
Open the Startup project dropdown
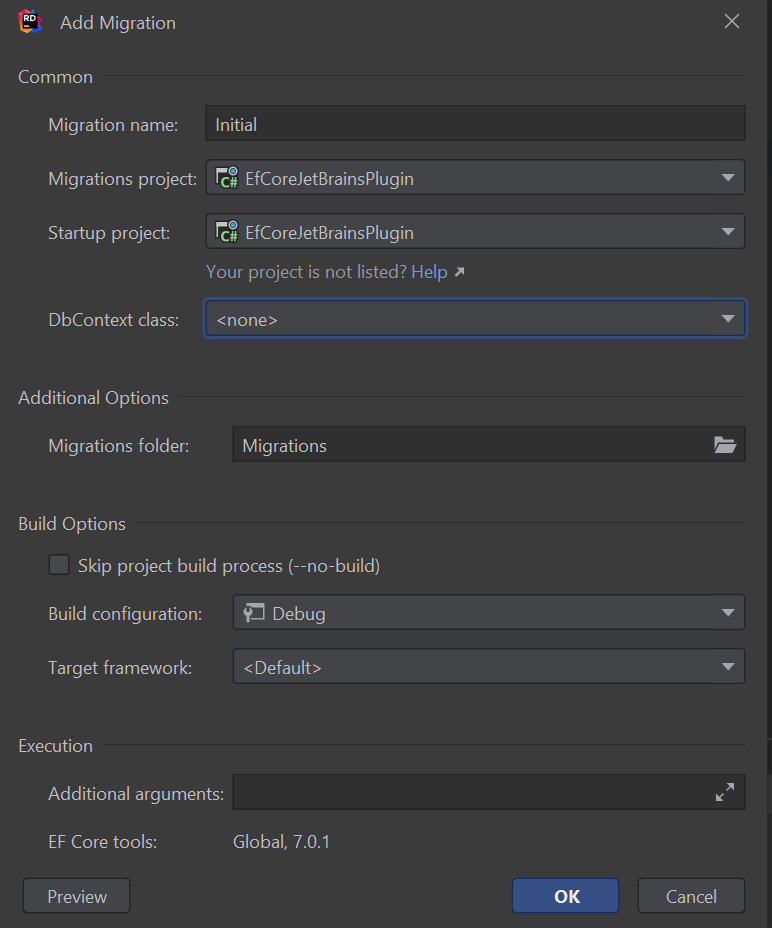click(729, 231)
